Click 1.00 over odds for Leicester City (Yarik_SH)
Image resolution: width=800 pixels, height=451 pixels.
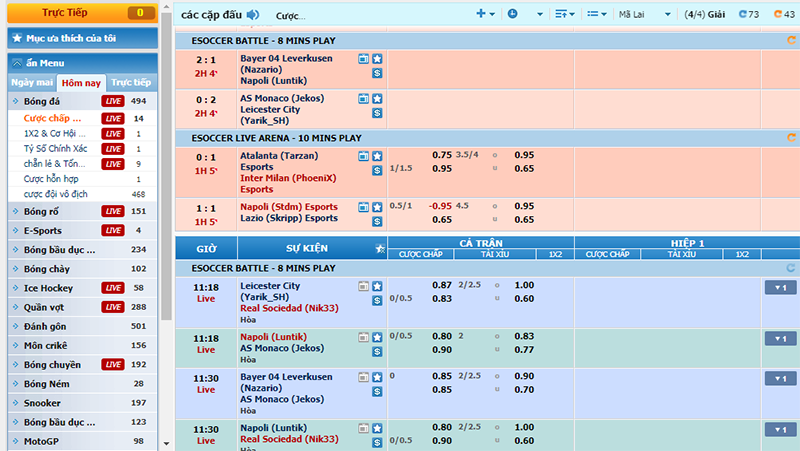(x=524, y=285)
